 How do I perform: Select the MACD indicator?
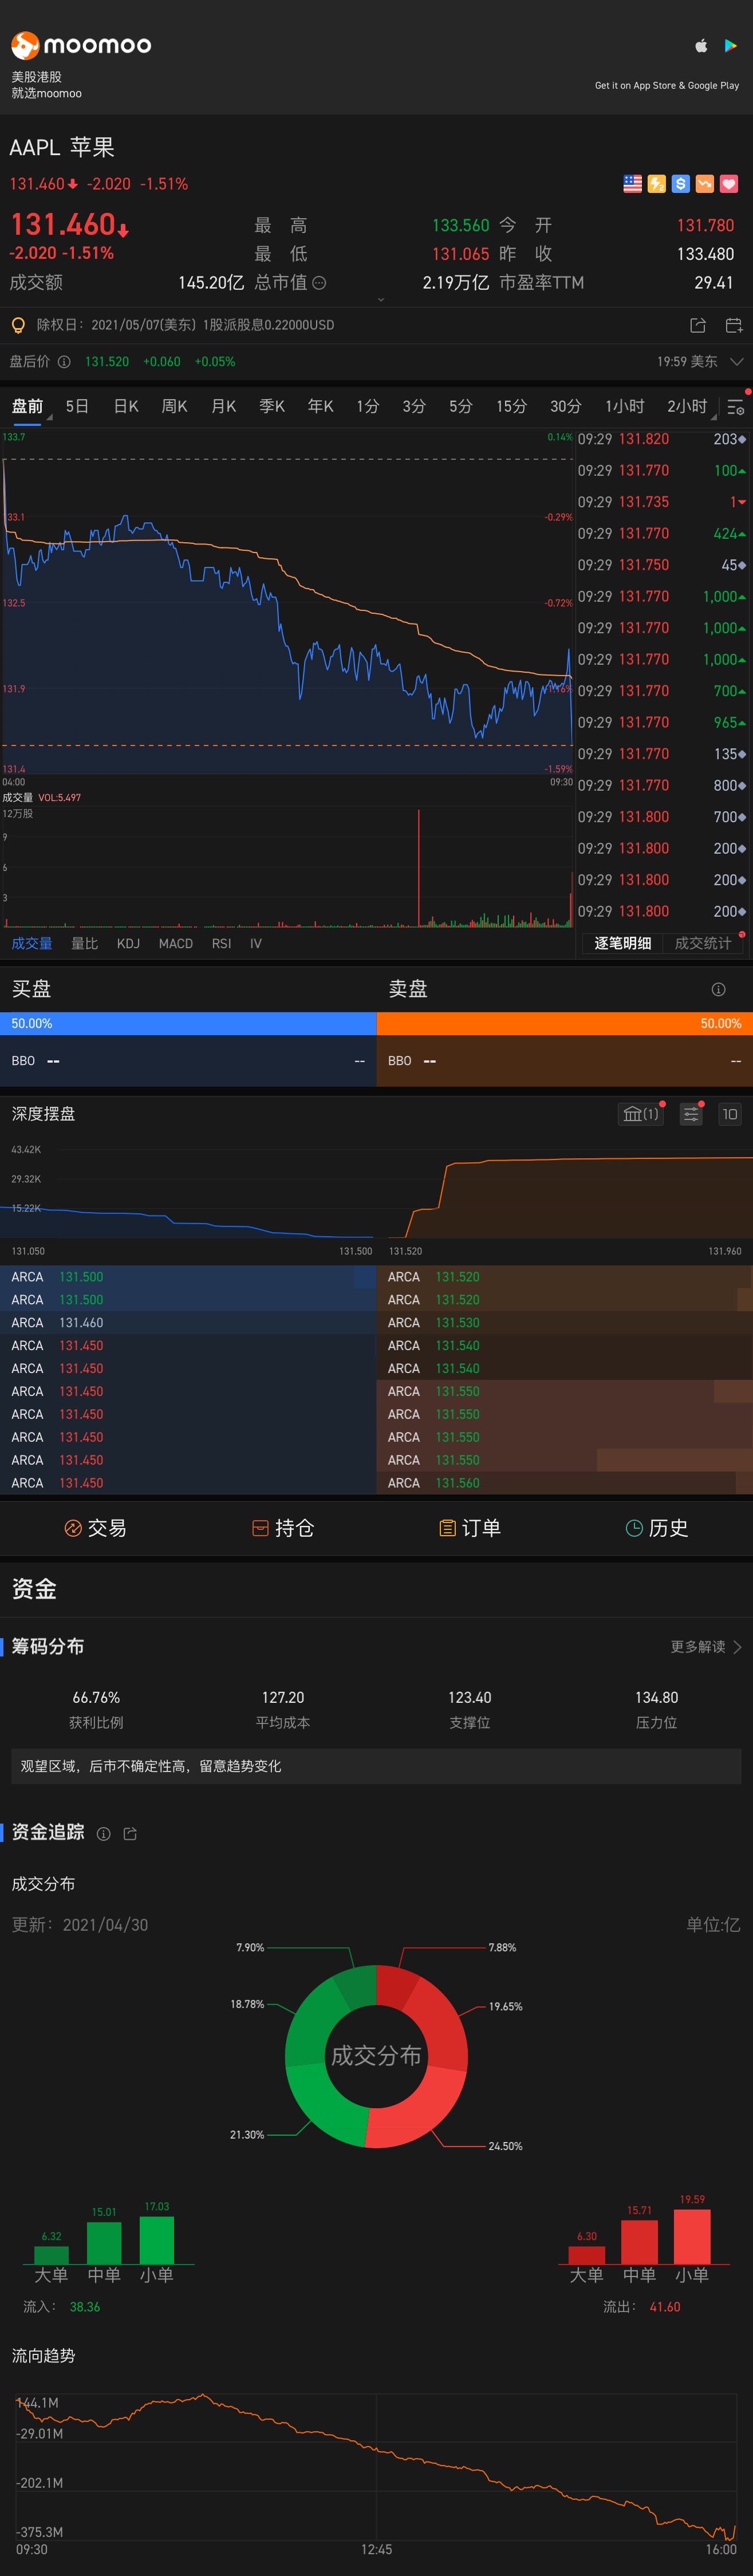(176, 943)
